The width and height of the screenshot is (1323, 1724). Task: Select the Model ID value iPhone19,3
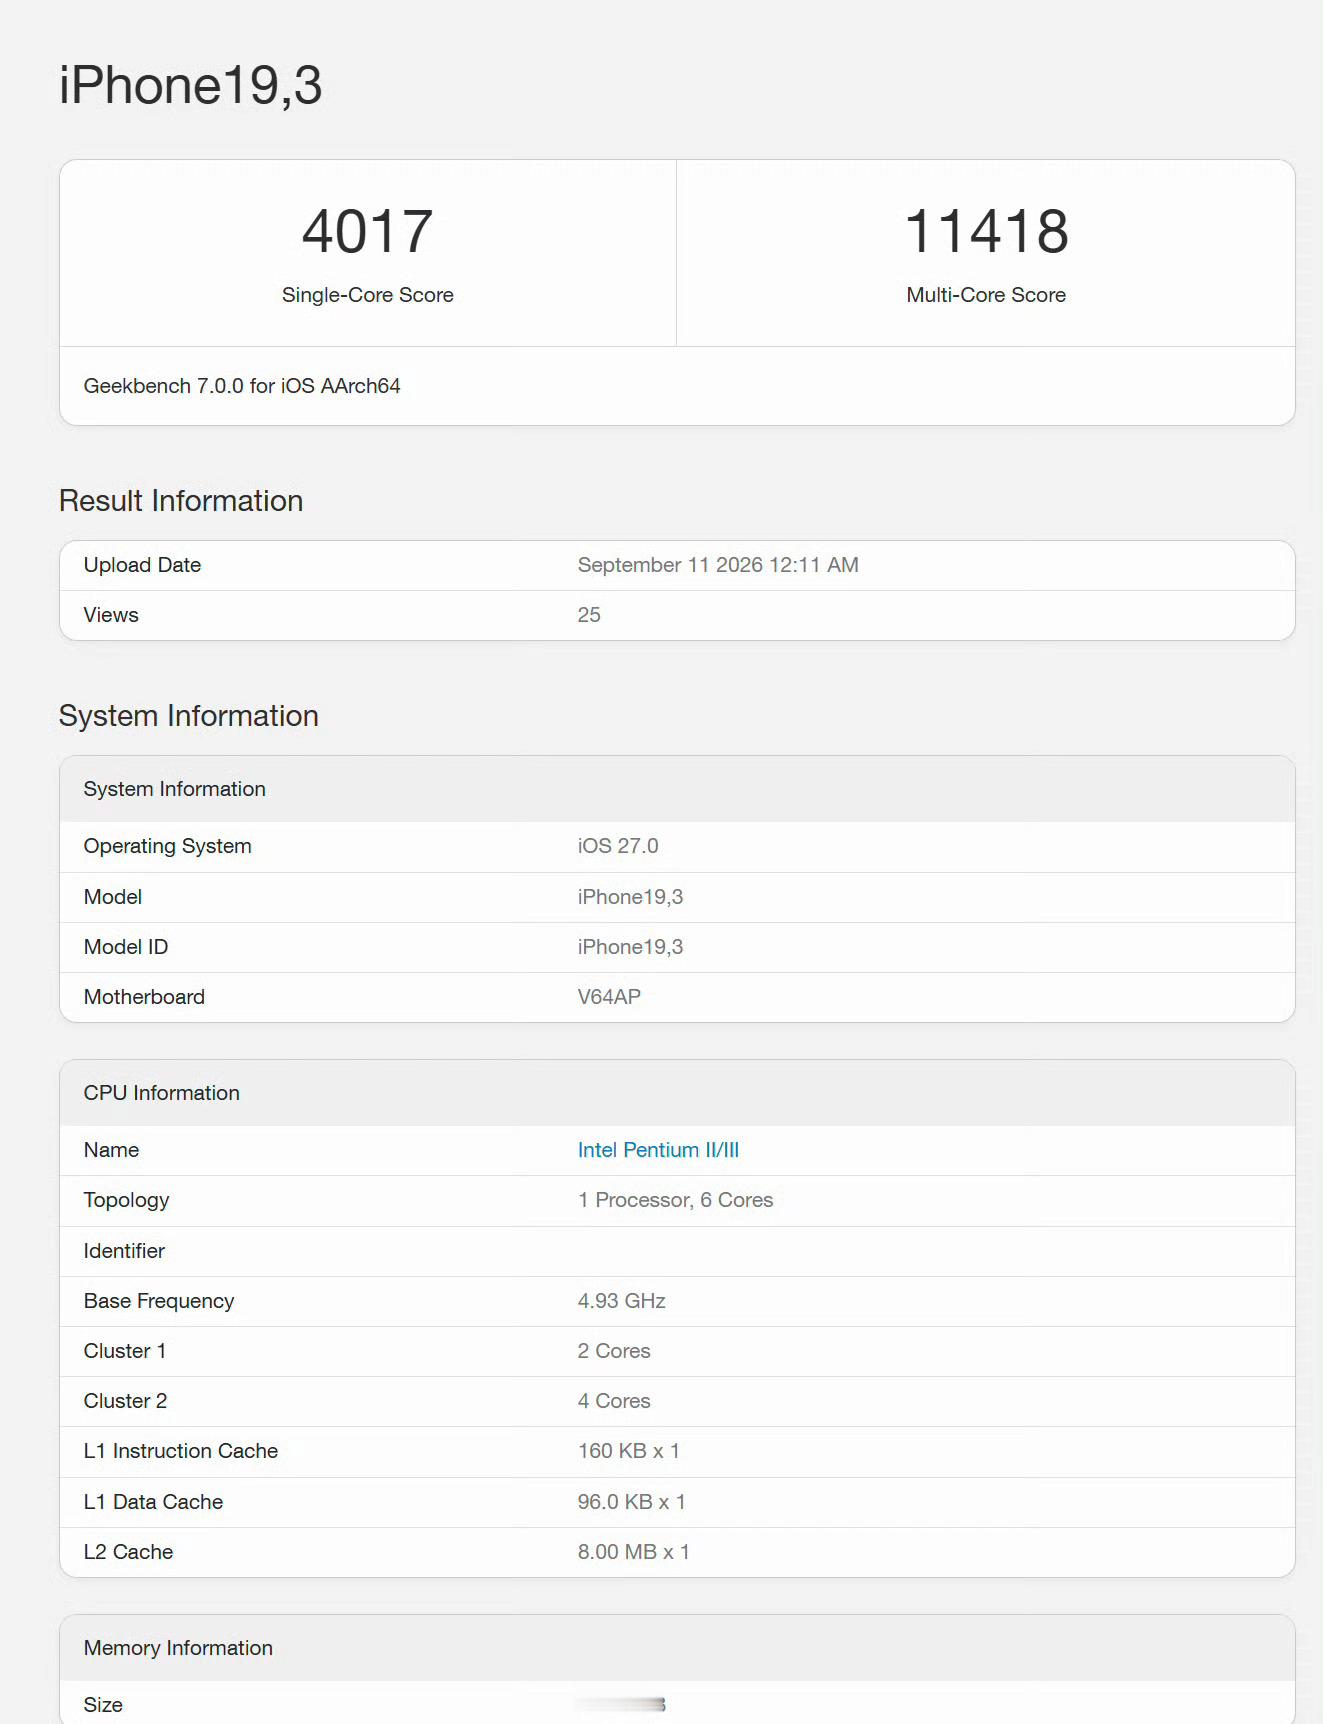(630, 947)
